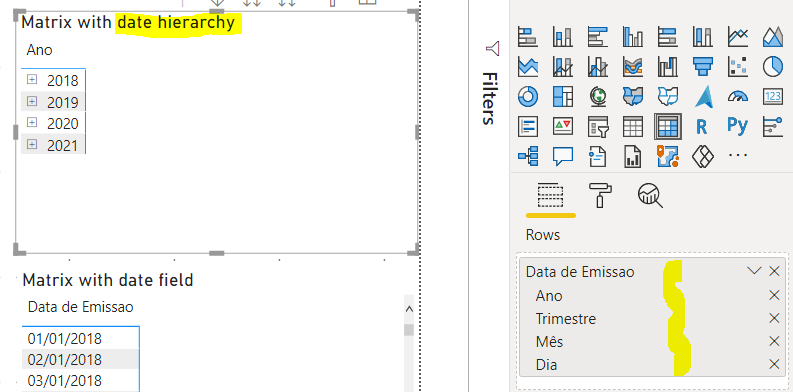Image resolution: width=793 pixels, height=392 pixels.
Task: Select the decomposition tree visual
Action: click(527, 156)
